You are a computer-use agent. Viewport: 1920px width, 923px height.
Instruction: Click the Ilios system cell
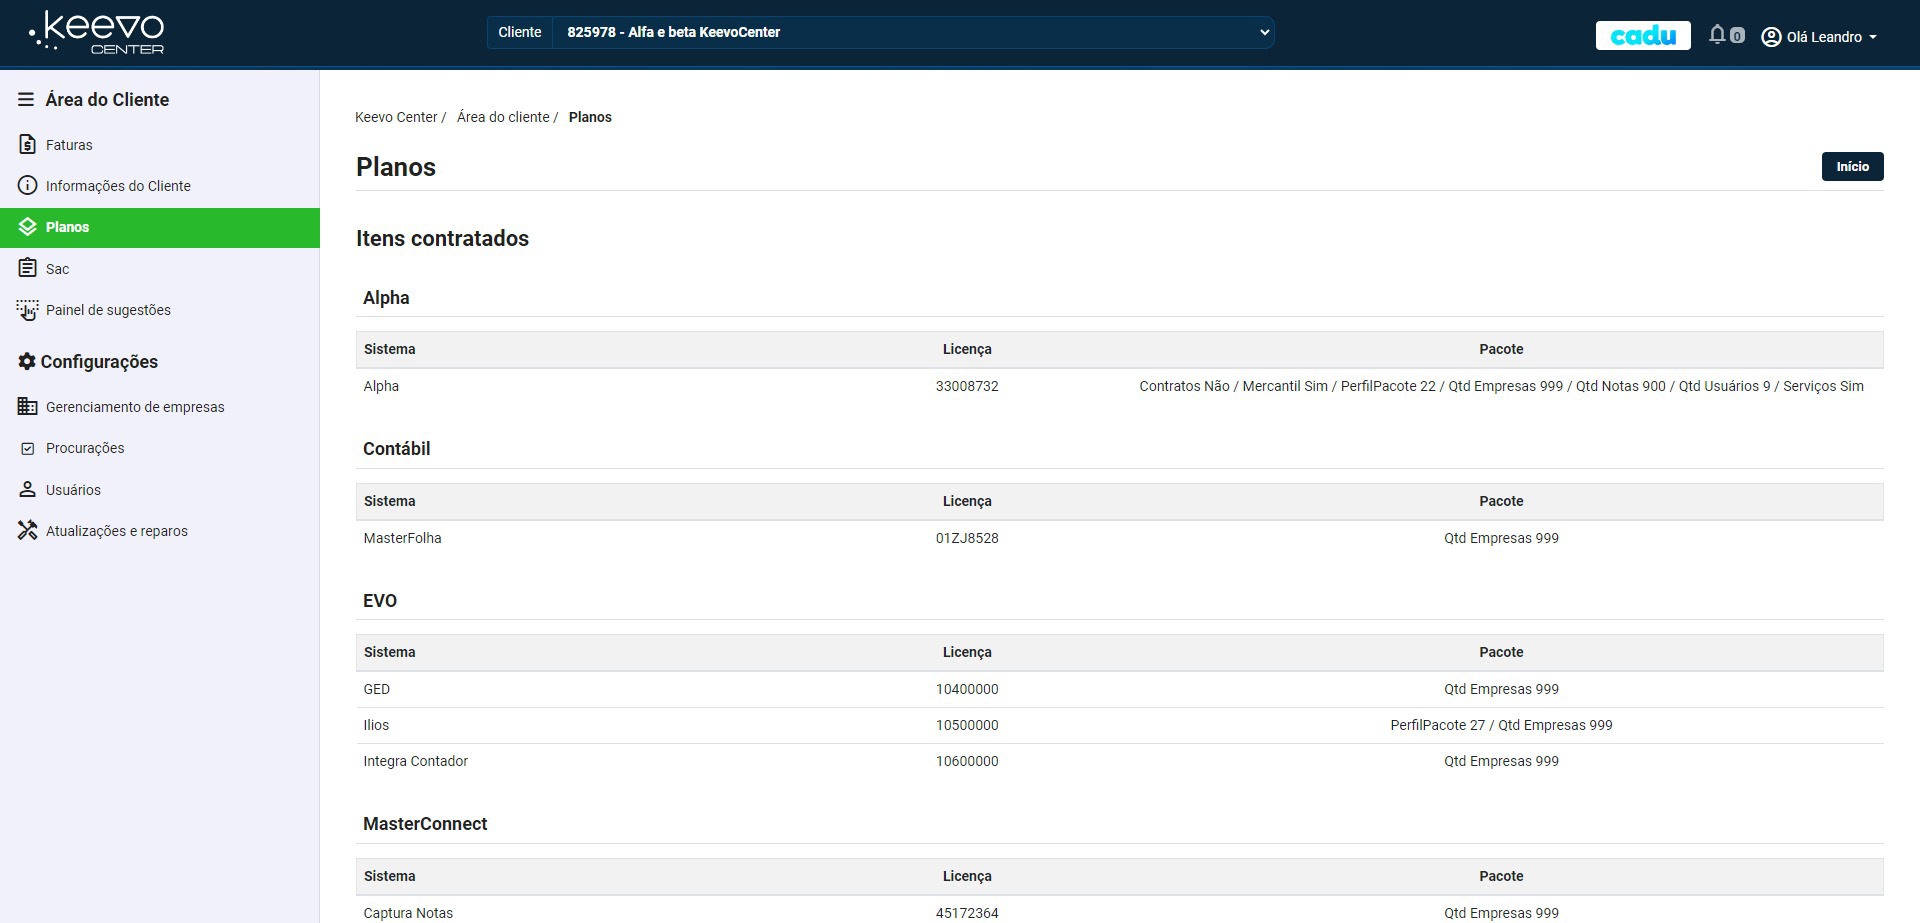(x=376, y=725)
